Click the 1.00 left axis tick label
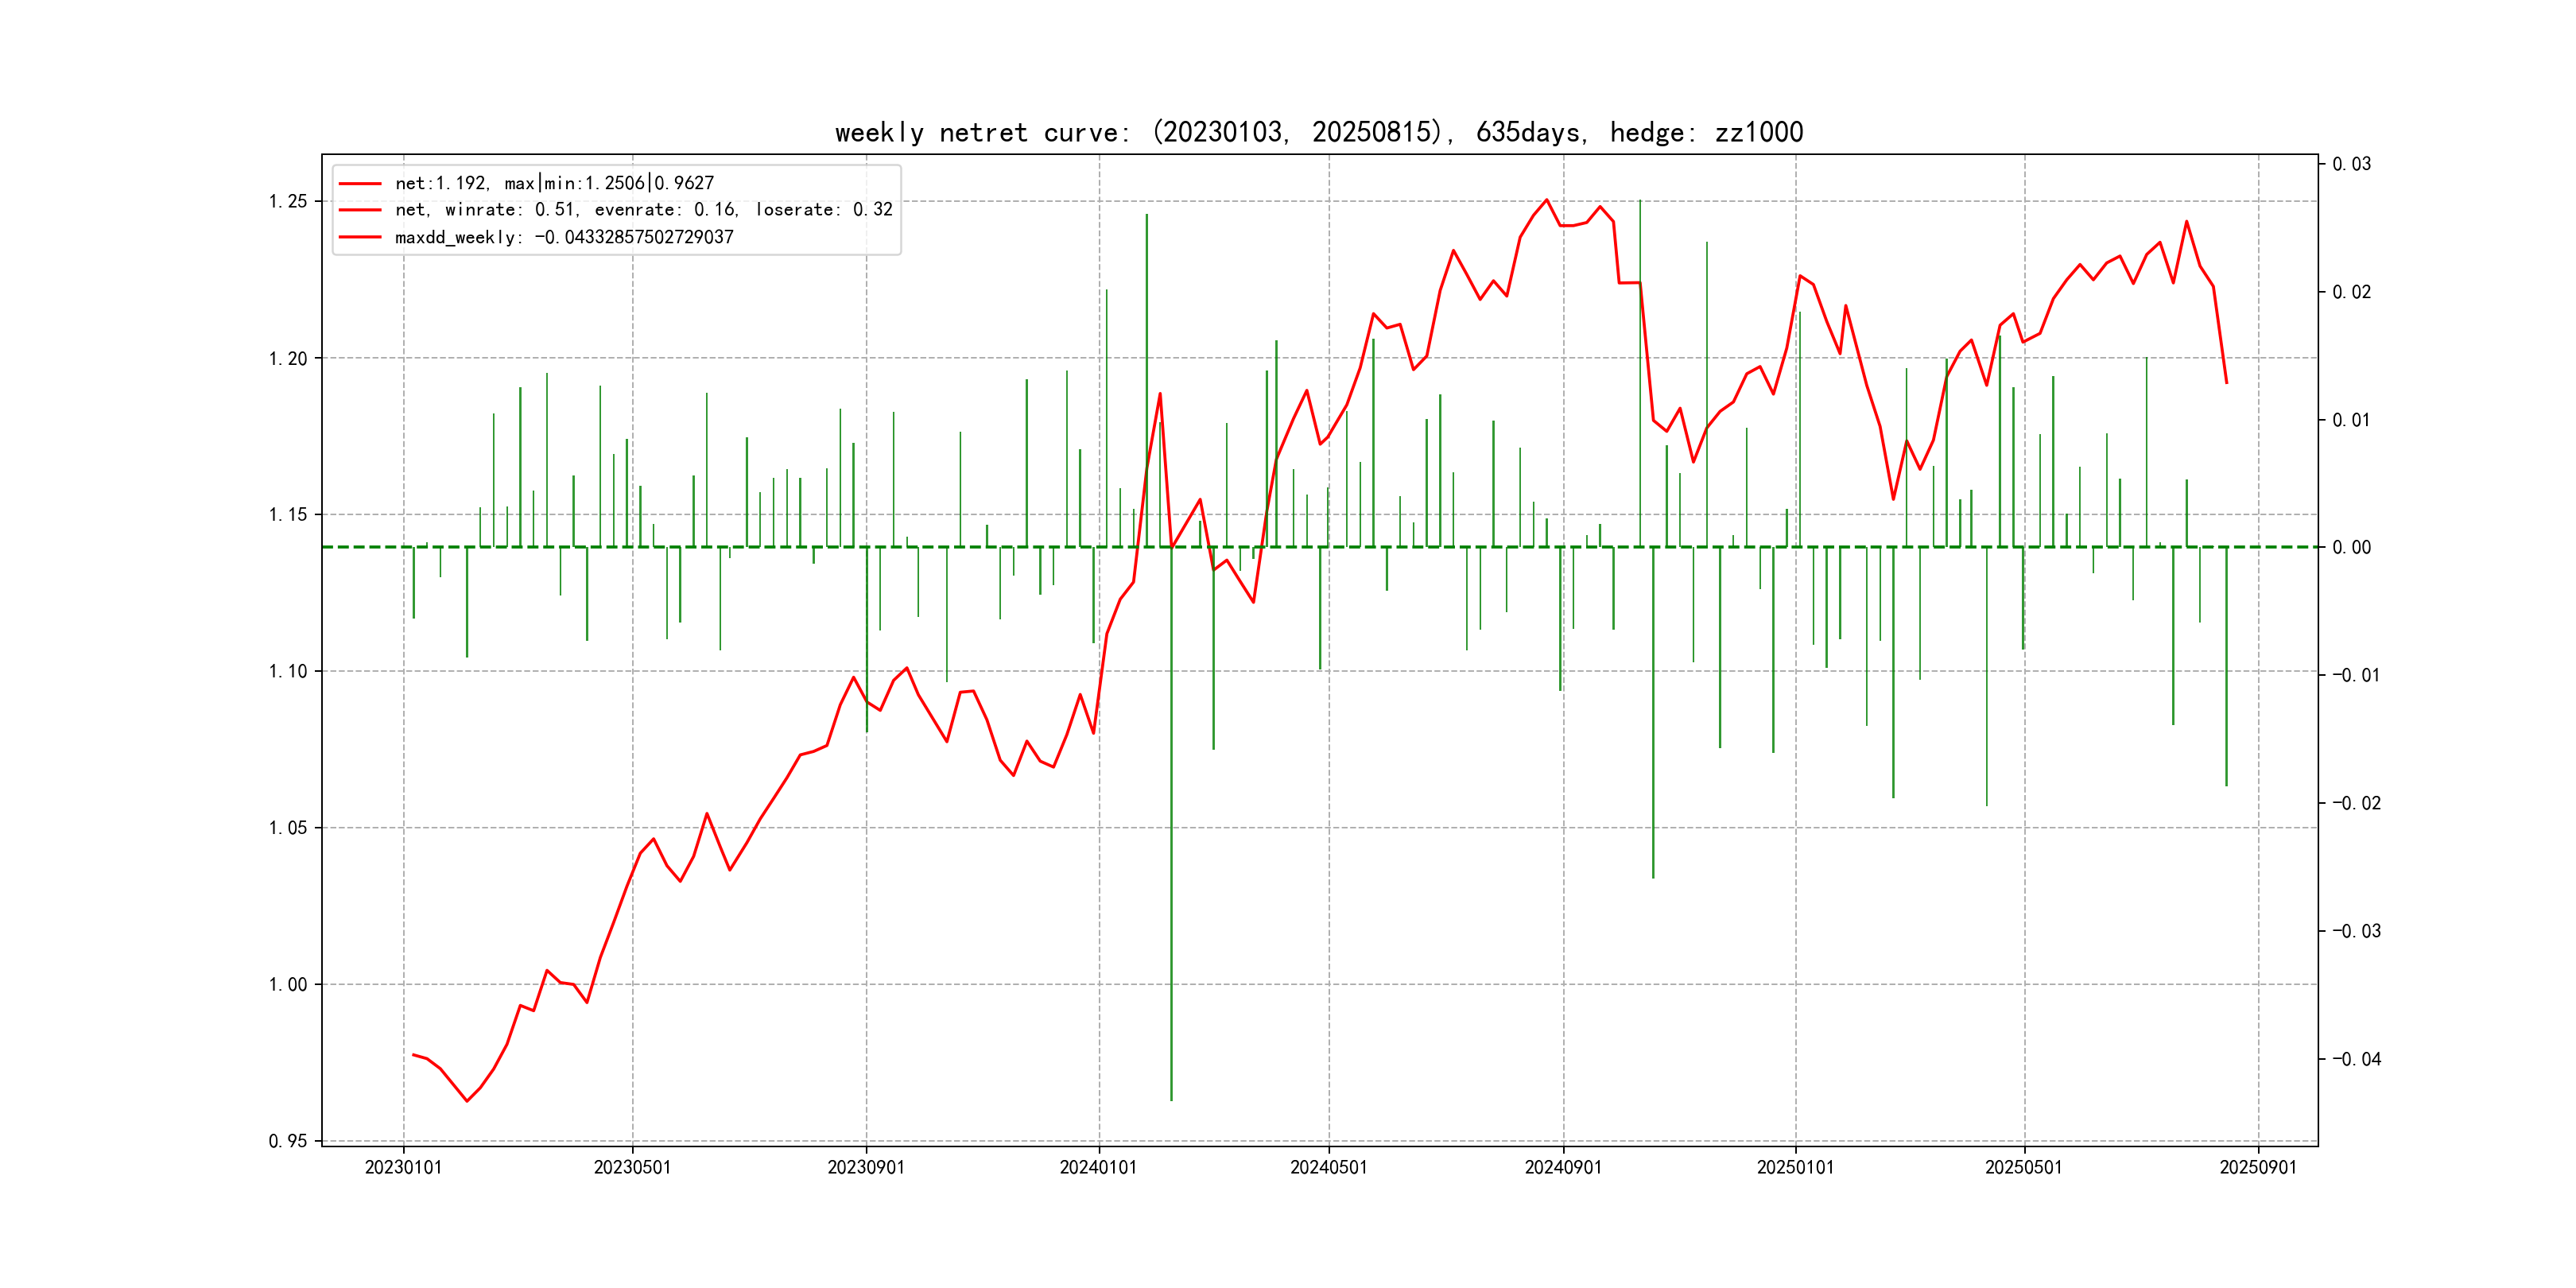This screenshot has width=2576, height=1288. [288, 984]
